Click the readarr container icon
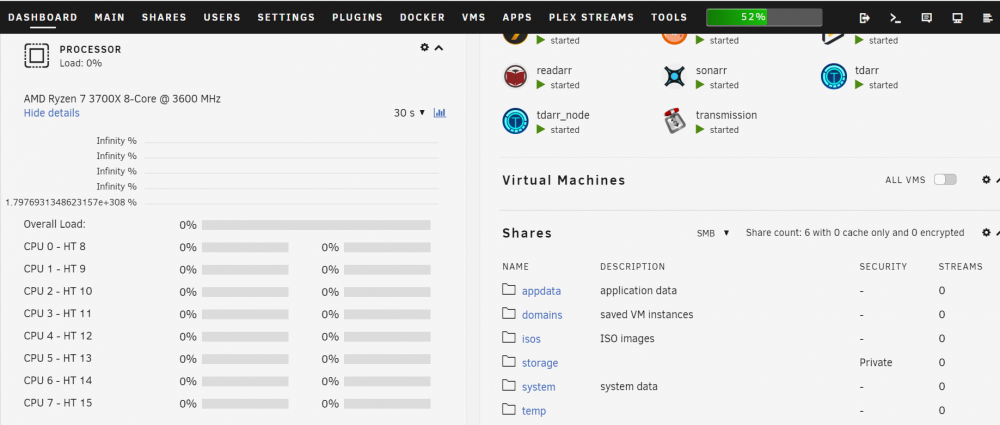Image resolution: width=1000 pixels, height=425 pixels. [x=515, y=76]
